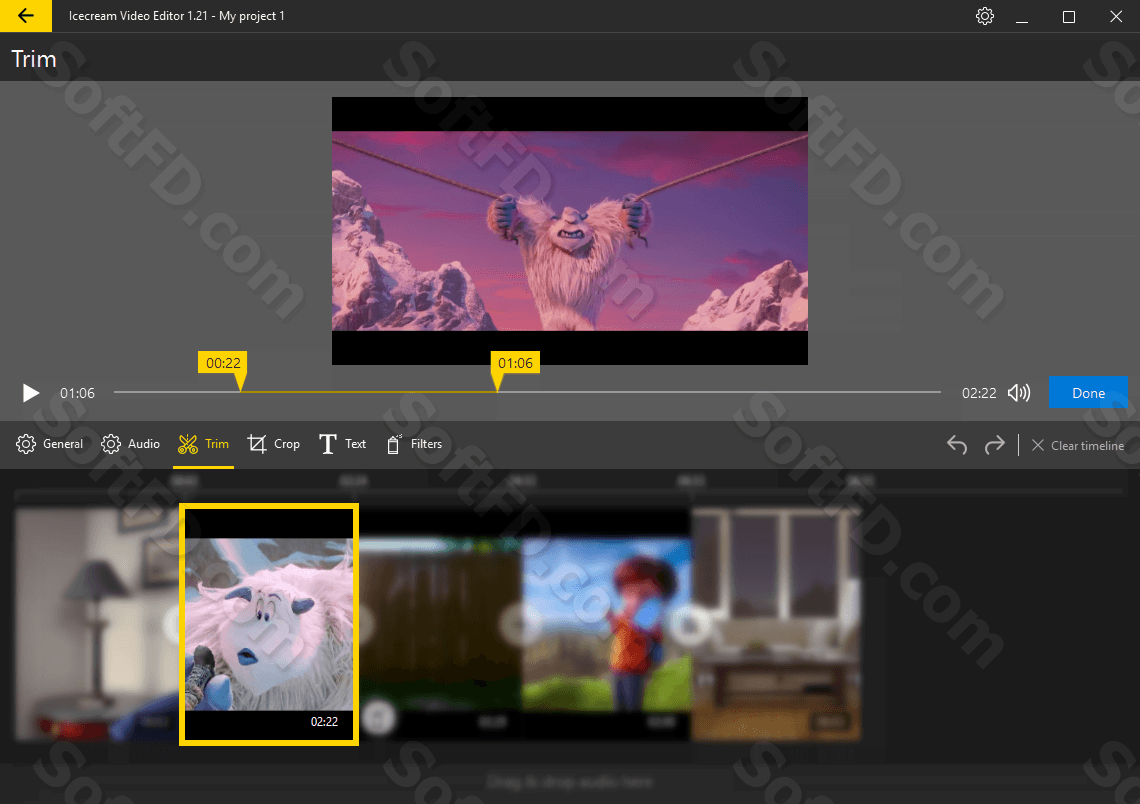Click the Done button
1140x804 pixels.
(1088, 393)
